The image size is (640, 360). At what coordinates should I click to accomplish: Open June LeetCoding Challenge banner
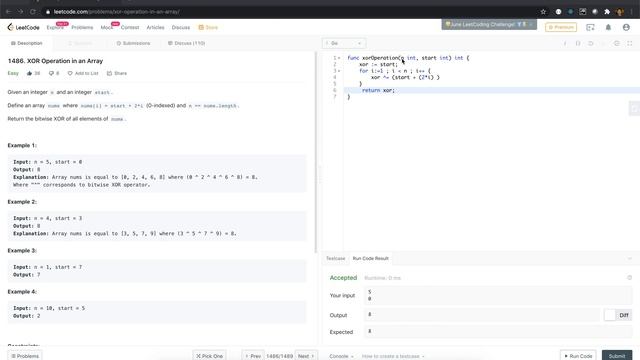pyautogui.click(x=489, y=24)
